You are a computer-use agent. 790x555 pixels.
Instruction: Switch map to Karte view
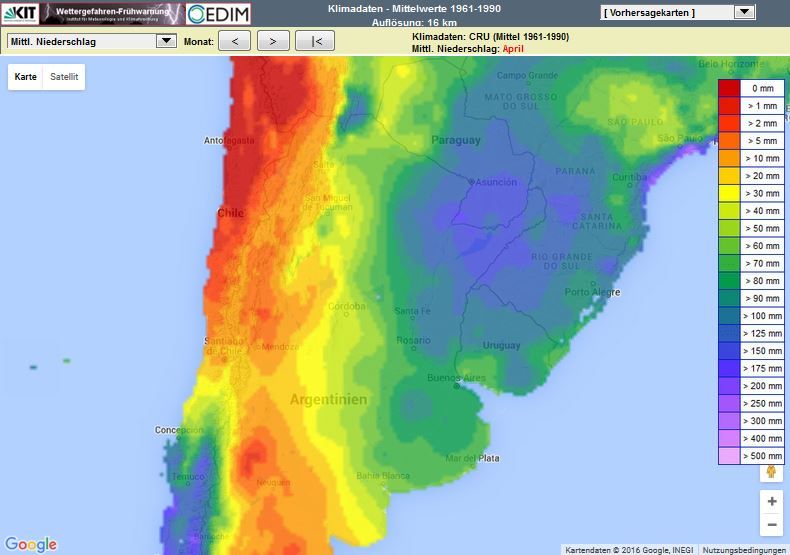point(26,77)
